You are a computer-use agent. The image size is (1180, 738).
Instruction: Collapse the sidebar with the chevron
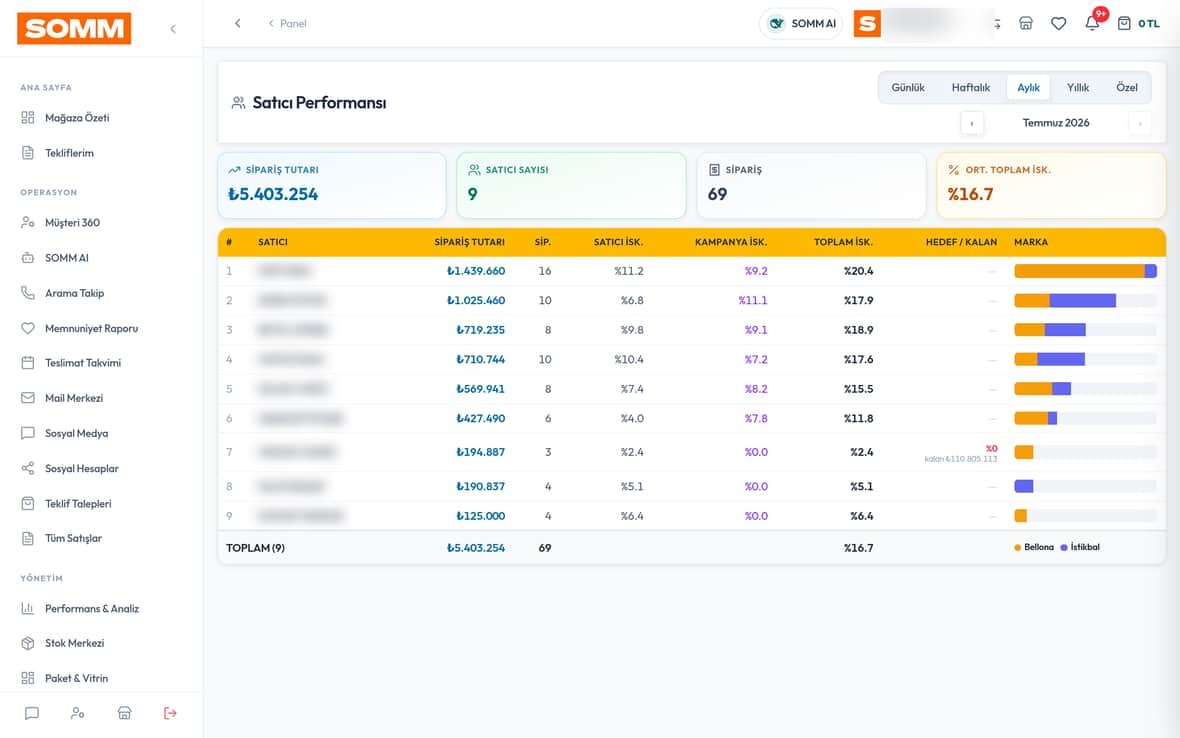[173, 29]
